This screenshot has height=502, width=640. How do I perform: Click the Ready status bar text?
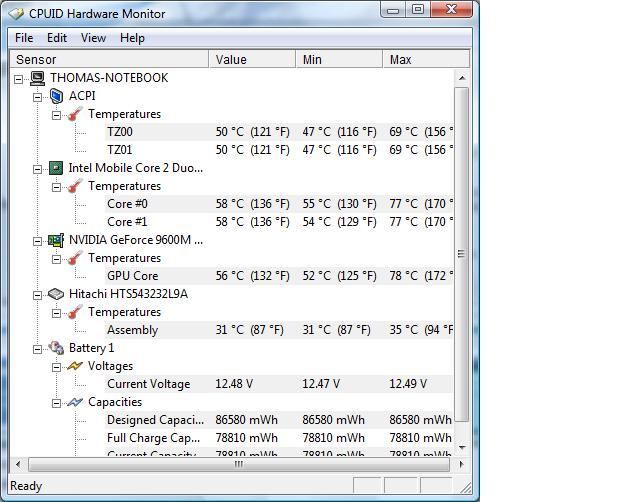pos(26,486)
